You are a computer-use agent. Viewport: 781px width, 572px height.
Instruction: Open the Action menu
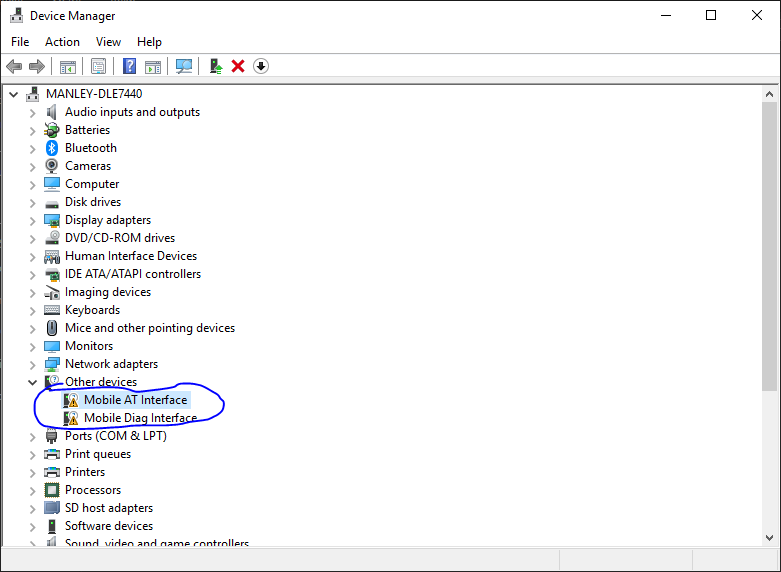(x=62, y=42)
